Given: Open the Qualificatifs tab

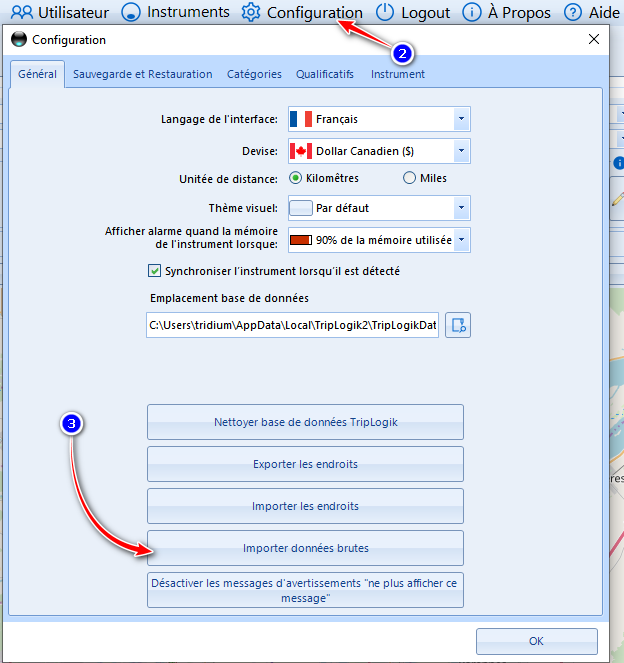Looking at the screenshot, I should pos(325,74).
